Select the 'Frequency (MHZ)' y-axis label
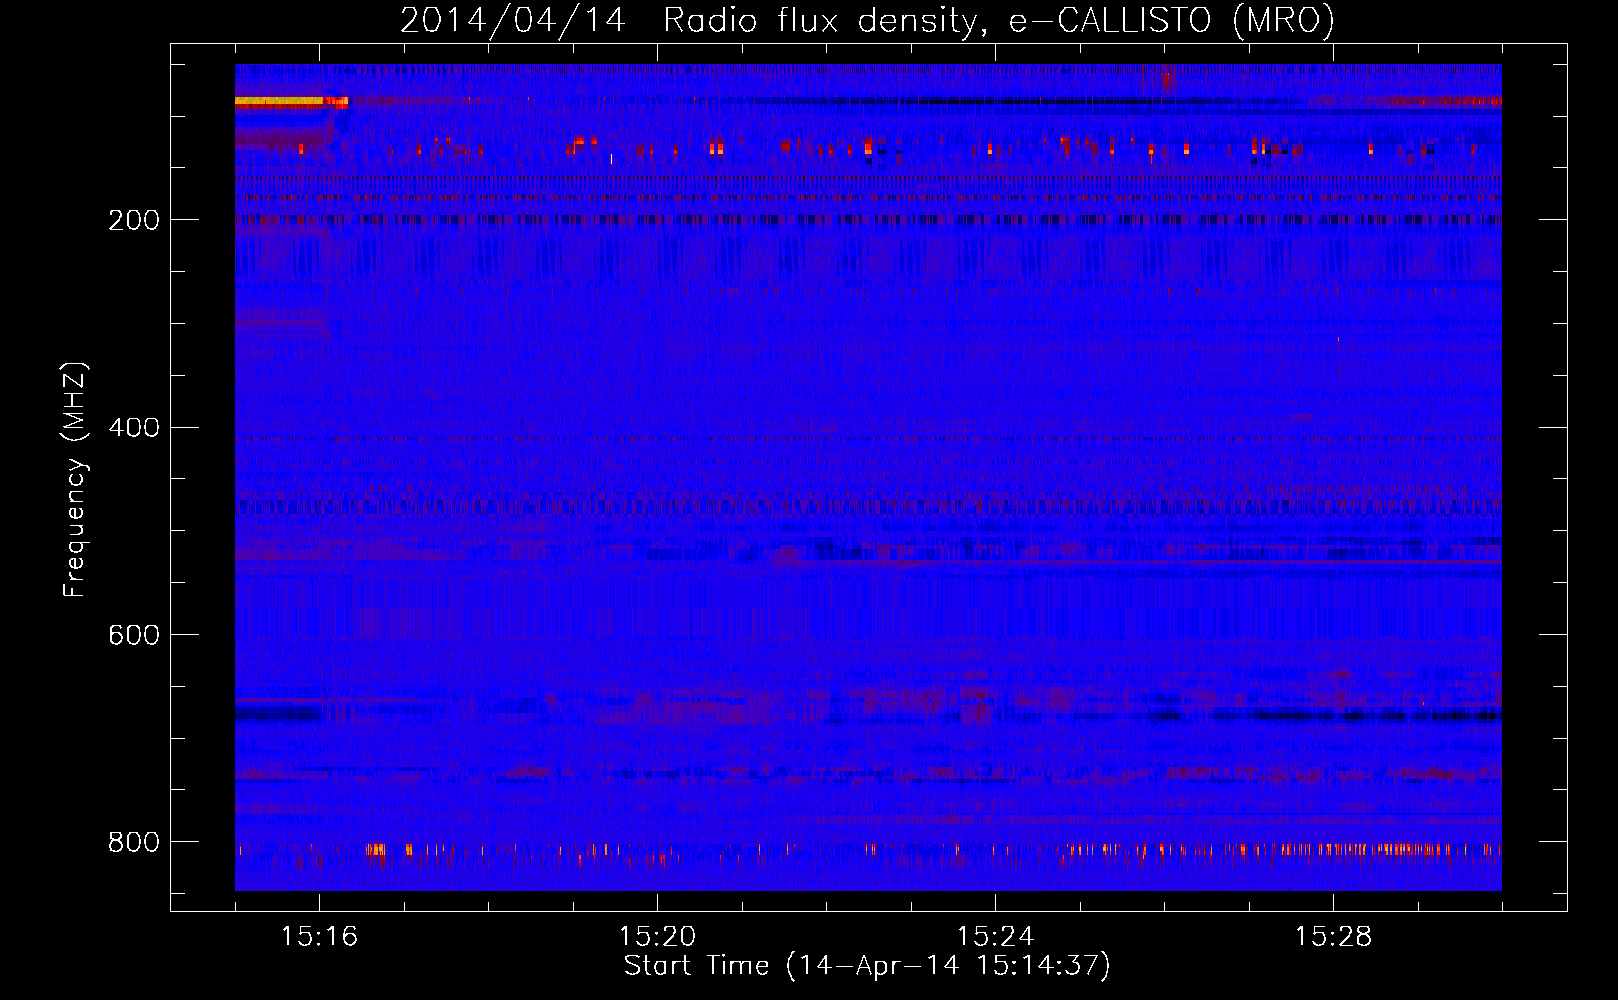The height and width of the screenshot is (1000, 1618). point(74,480)
